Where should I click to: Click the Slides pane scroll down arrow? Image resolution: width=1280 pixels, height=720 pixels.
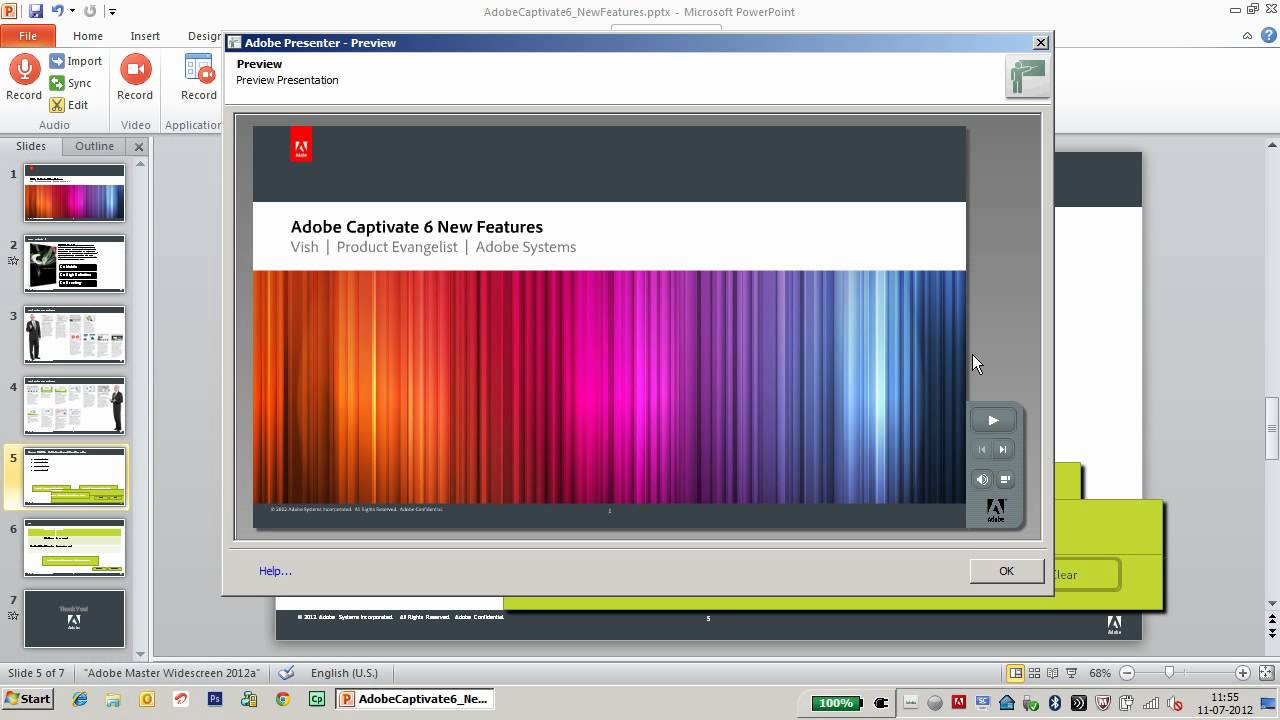point(140,653)
